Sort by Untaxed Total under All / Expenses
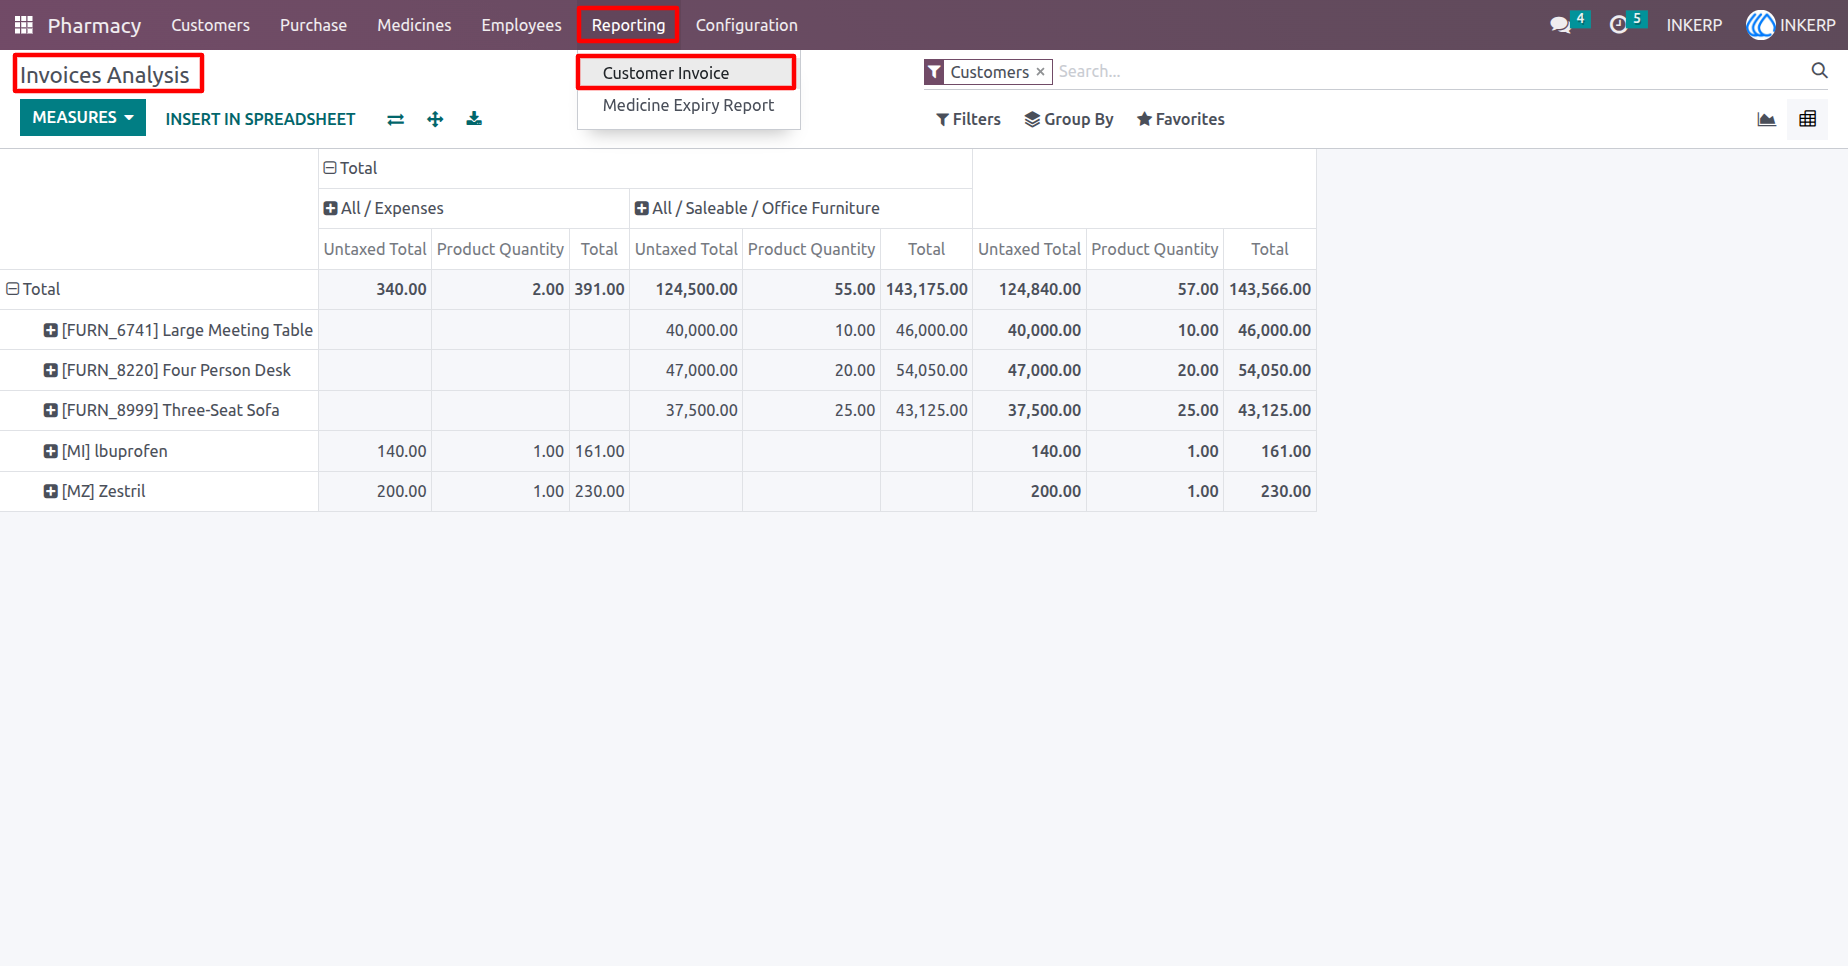This screenshot has height=966, width=1848. point(375,249)
